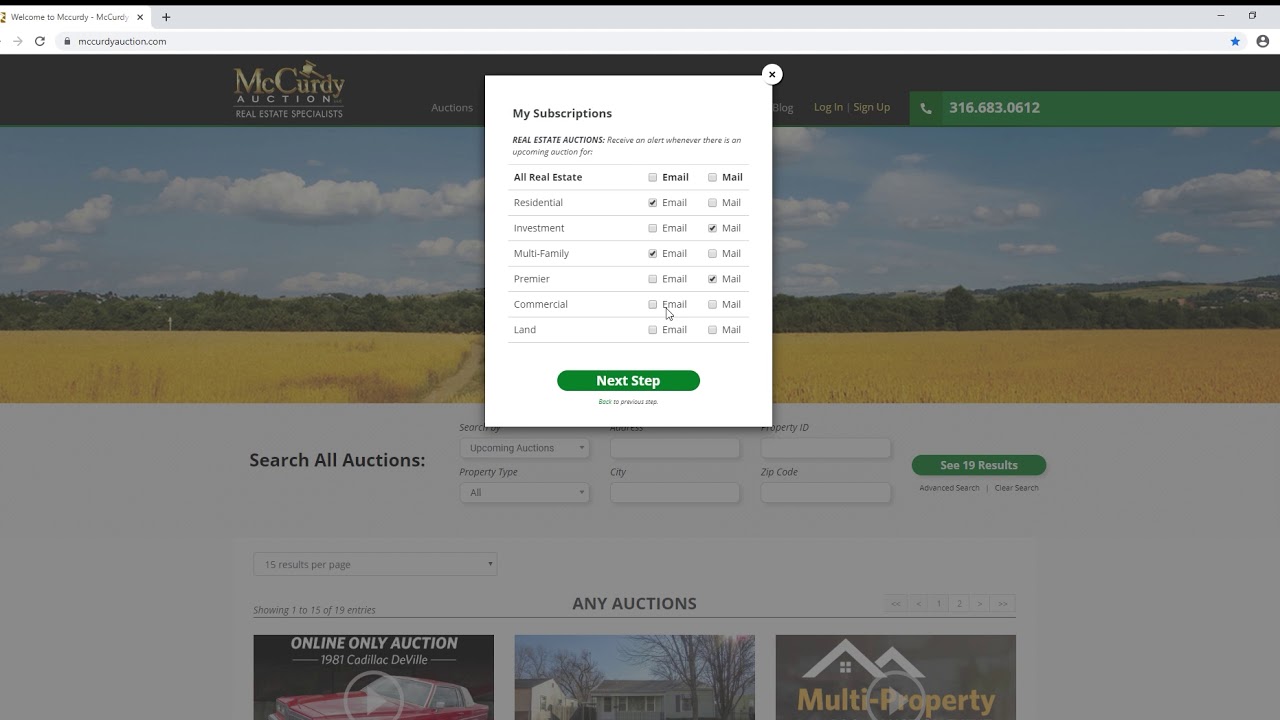The height and width of the screenshot is (720, 1280).
Task: Check Multi-Family Mail checkbox
Action: coord(712,253)
